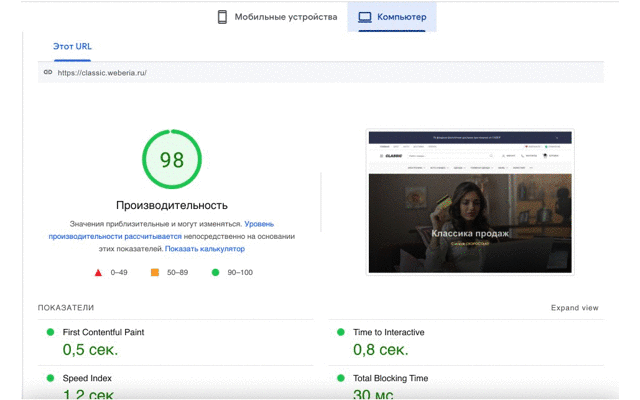
Task: Follow the Уровень производительности рассчитывается link
Action: (x=161, y=230)
